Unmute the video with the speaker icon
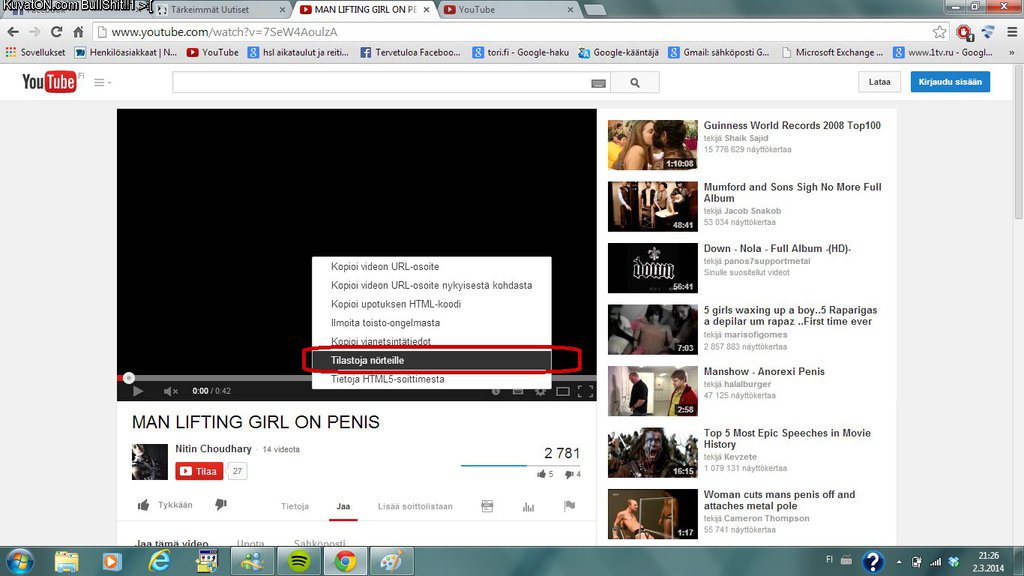Viewport: 1024px width, 576px height. [170, 391]
